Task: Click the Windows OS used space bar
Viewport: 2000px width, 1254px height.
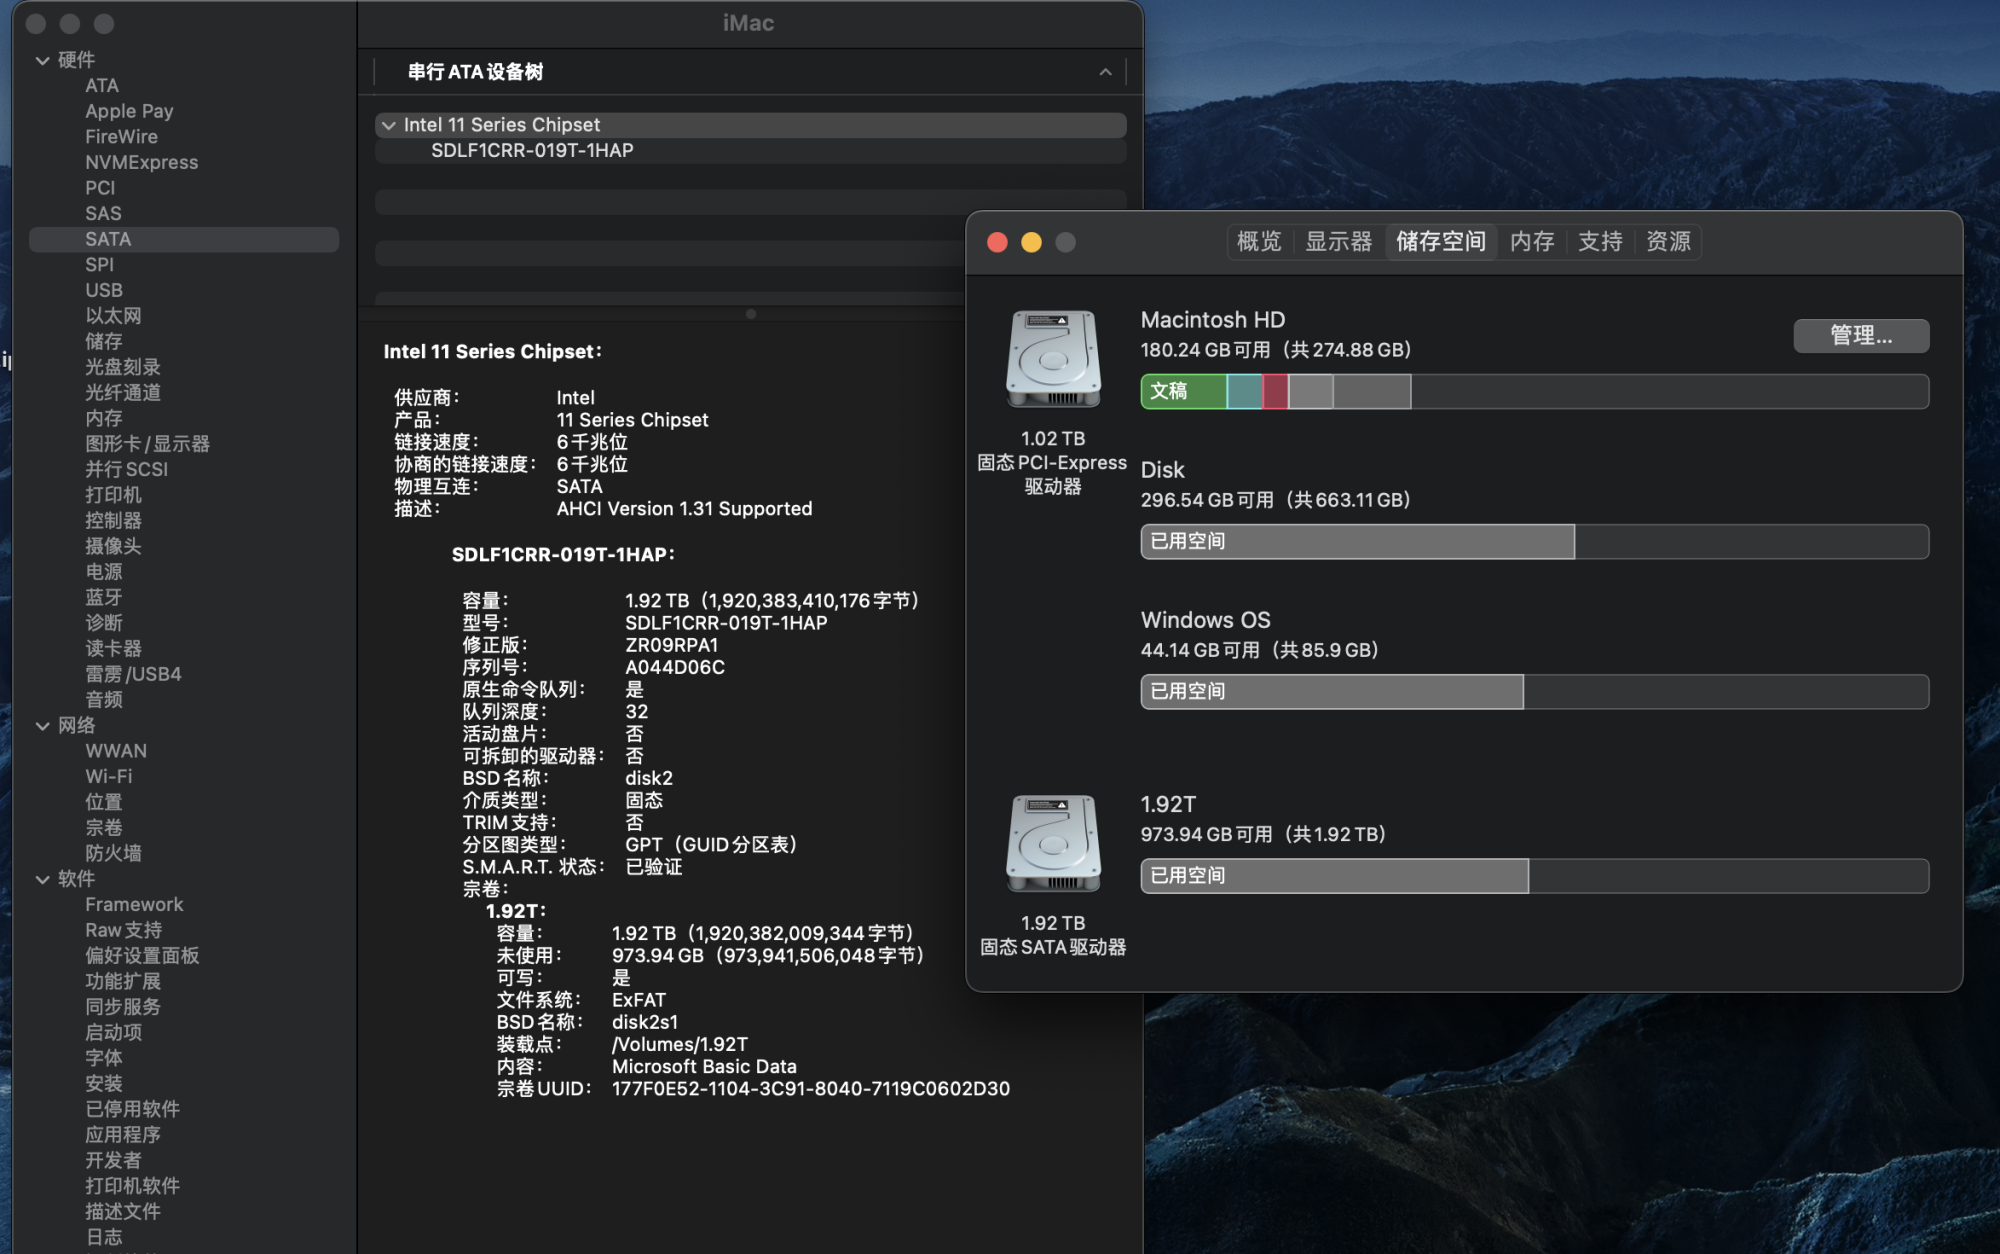Action: pos(1331,692)
